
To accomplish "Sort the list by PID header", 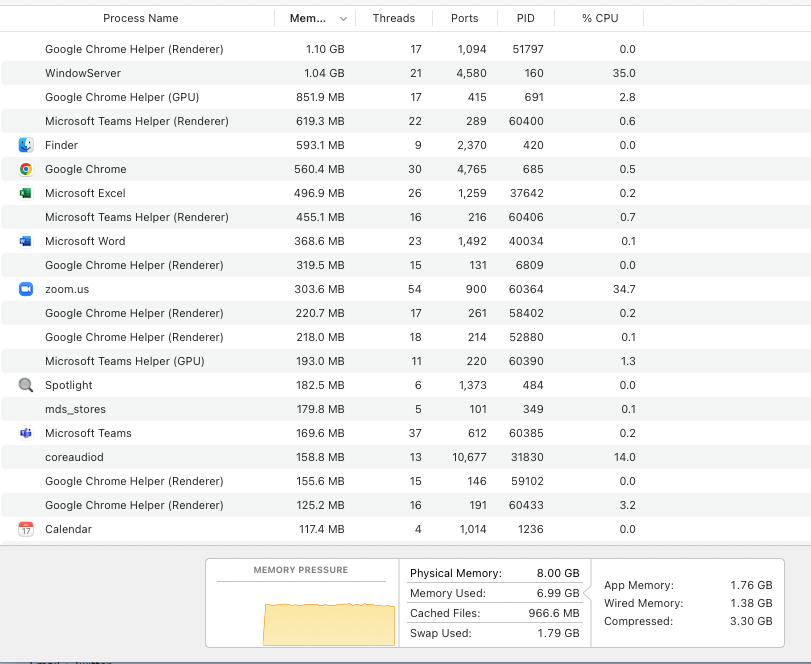I will pos(525,18).
